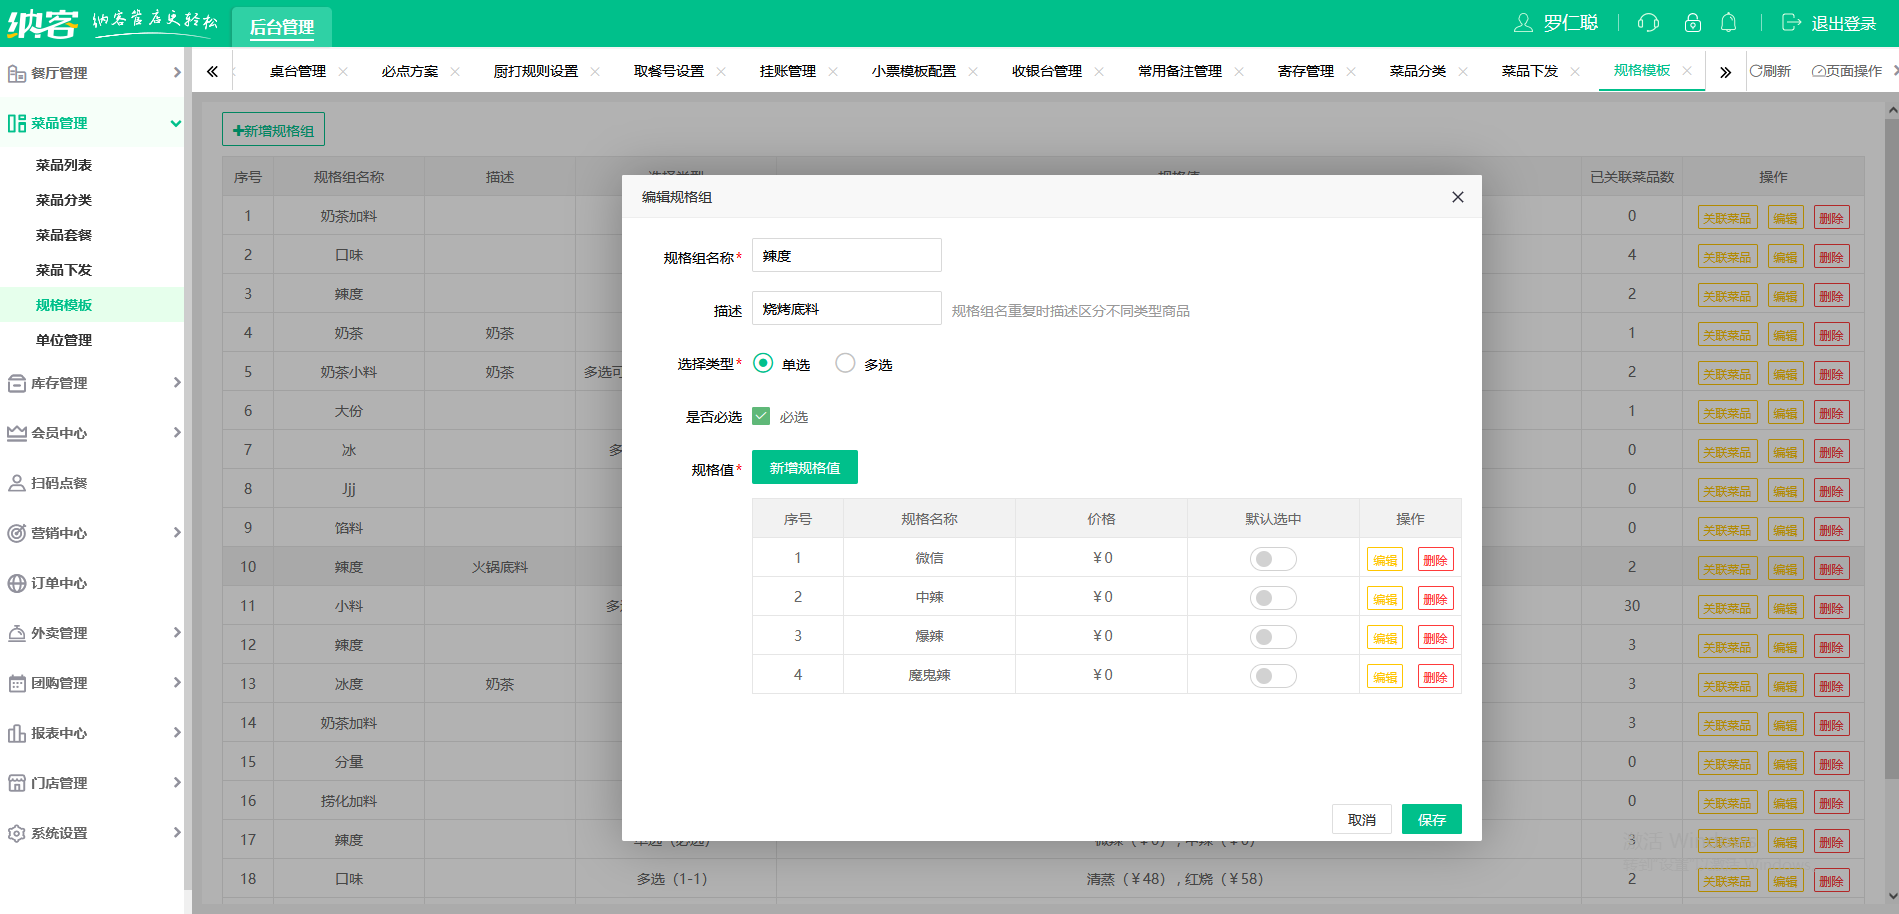This screenshot has height=914, width=1899.
Task: Click the 扫码点餐 QR ordering icon
Action: click(17, 483)
